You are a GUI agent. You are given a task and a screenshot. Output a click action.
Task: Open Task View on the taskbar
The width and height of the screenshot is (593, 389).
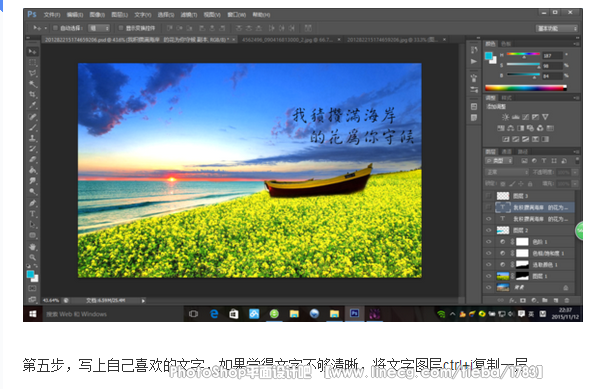(x=193, y=314)
